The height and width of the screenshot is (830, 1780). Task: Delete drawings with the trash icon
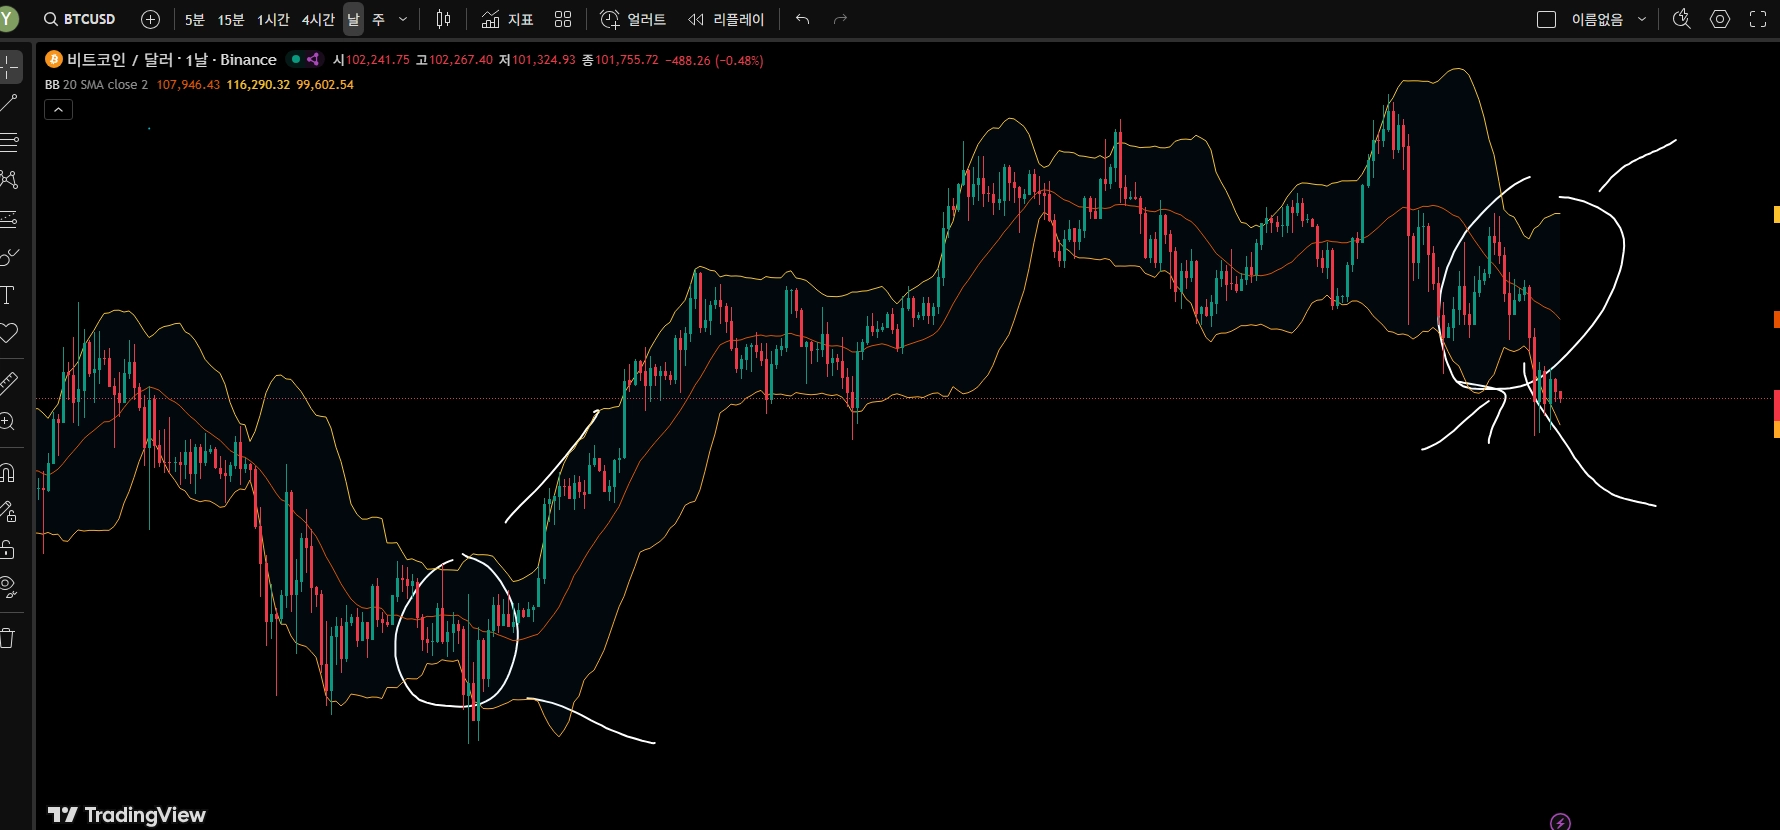[8, 638]
